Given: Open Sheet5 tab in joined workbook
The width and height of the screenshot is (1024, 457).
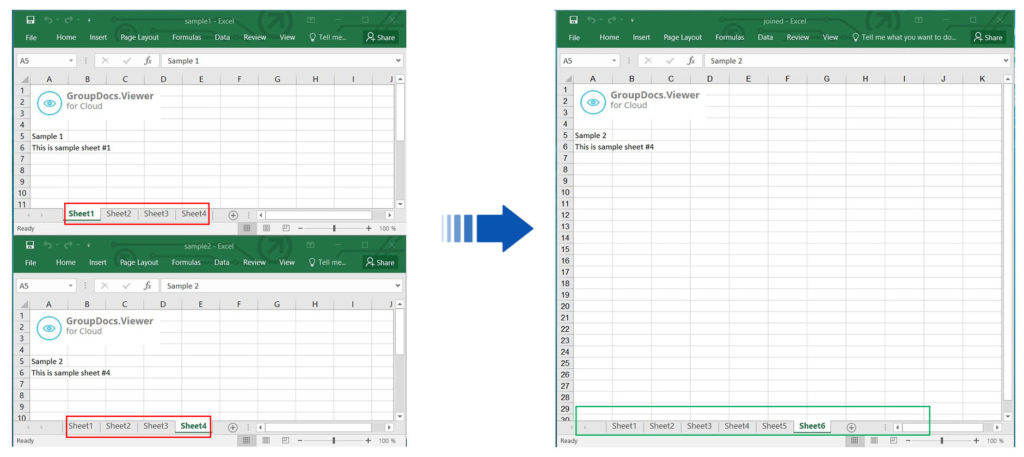Looking at the screenshot, I should pos(774,426).
